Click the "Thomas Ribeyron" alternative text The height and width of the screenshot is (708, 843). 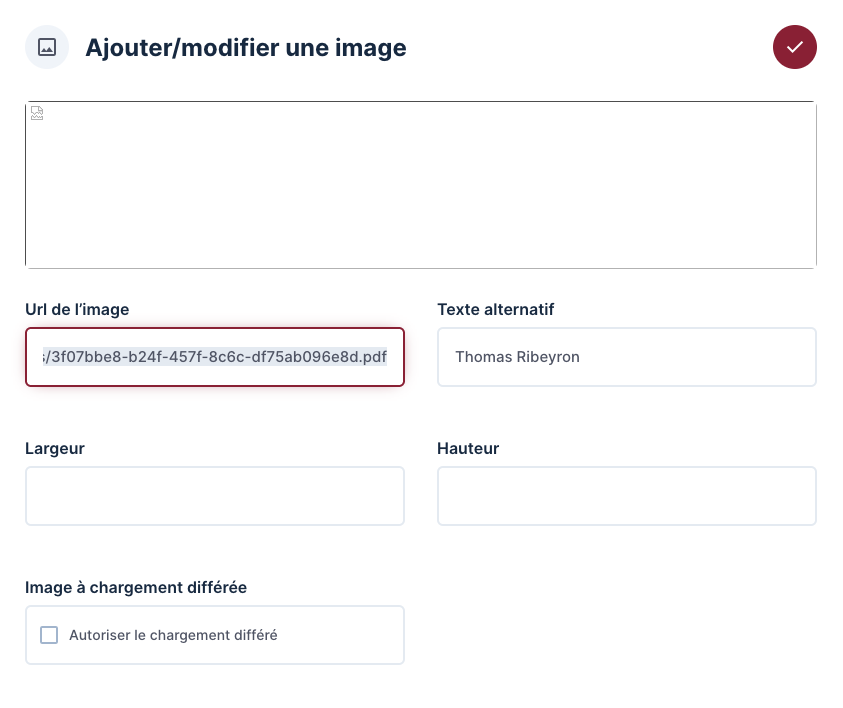[517, 357]
